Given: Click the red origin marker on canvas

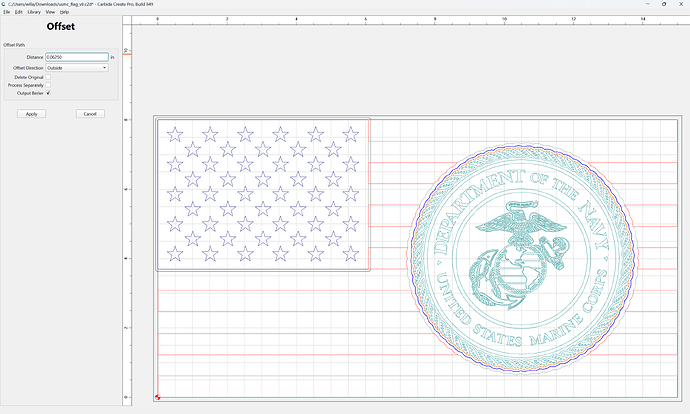Looking at the screenshot, I should pyautogui.click(x=158, y=397).
